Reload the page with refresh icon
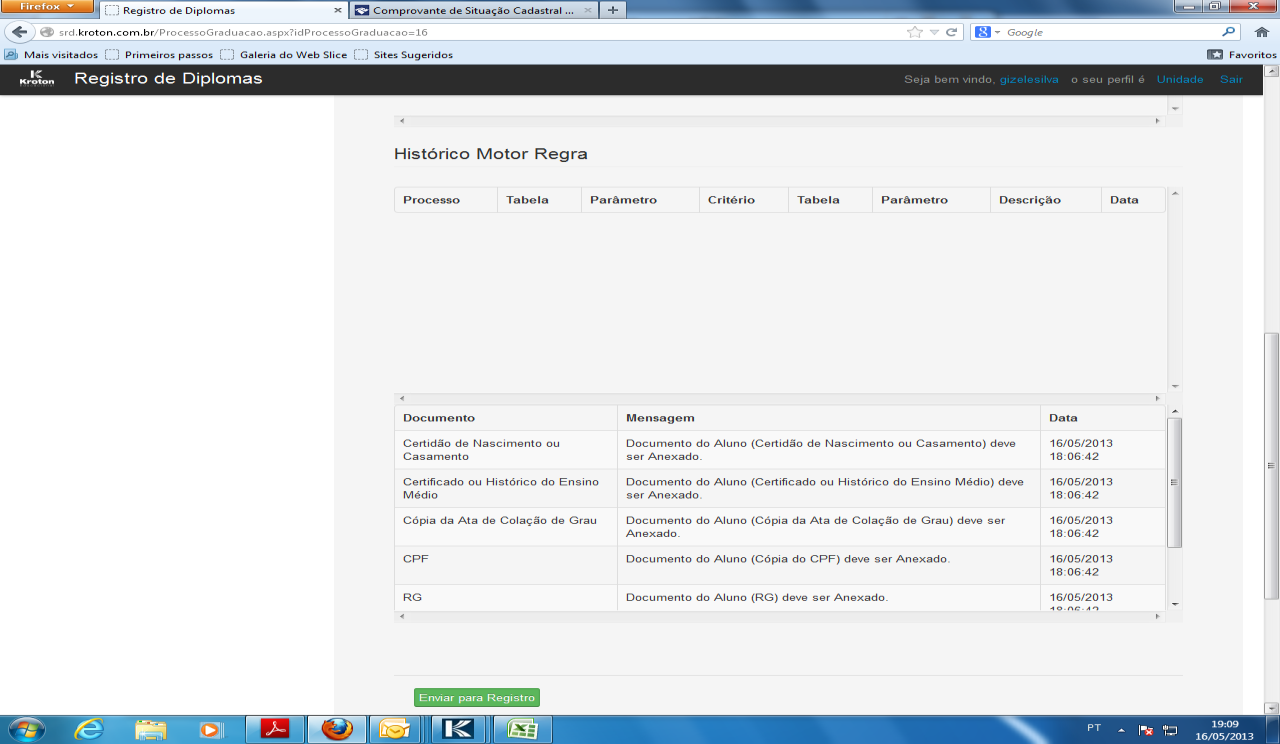The image size is (1280, 744). tap(952, 32)
